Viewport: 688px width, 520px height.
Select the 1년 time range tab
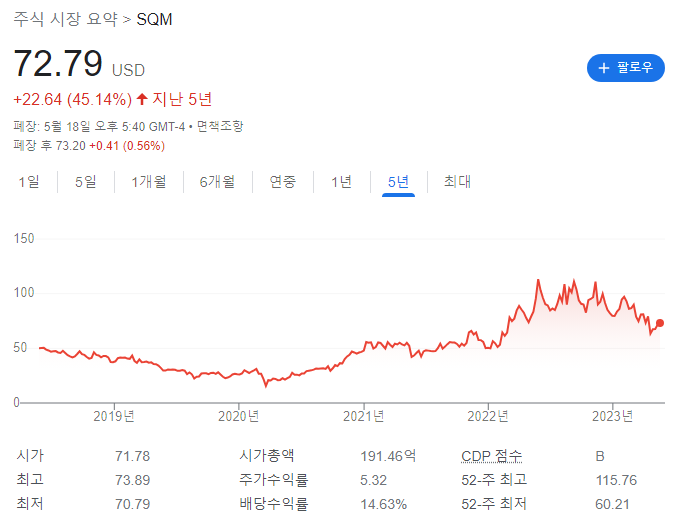tap(341, 181)
